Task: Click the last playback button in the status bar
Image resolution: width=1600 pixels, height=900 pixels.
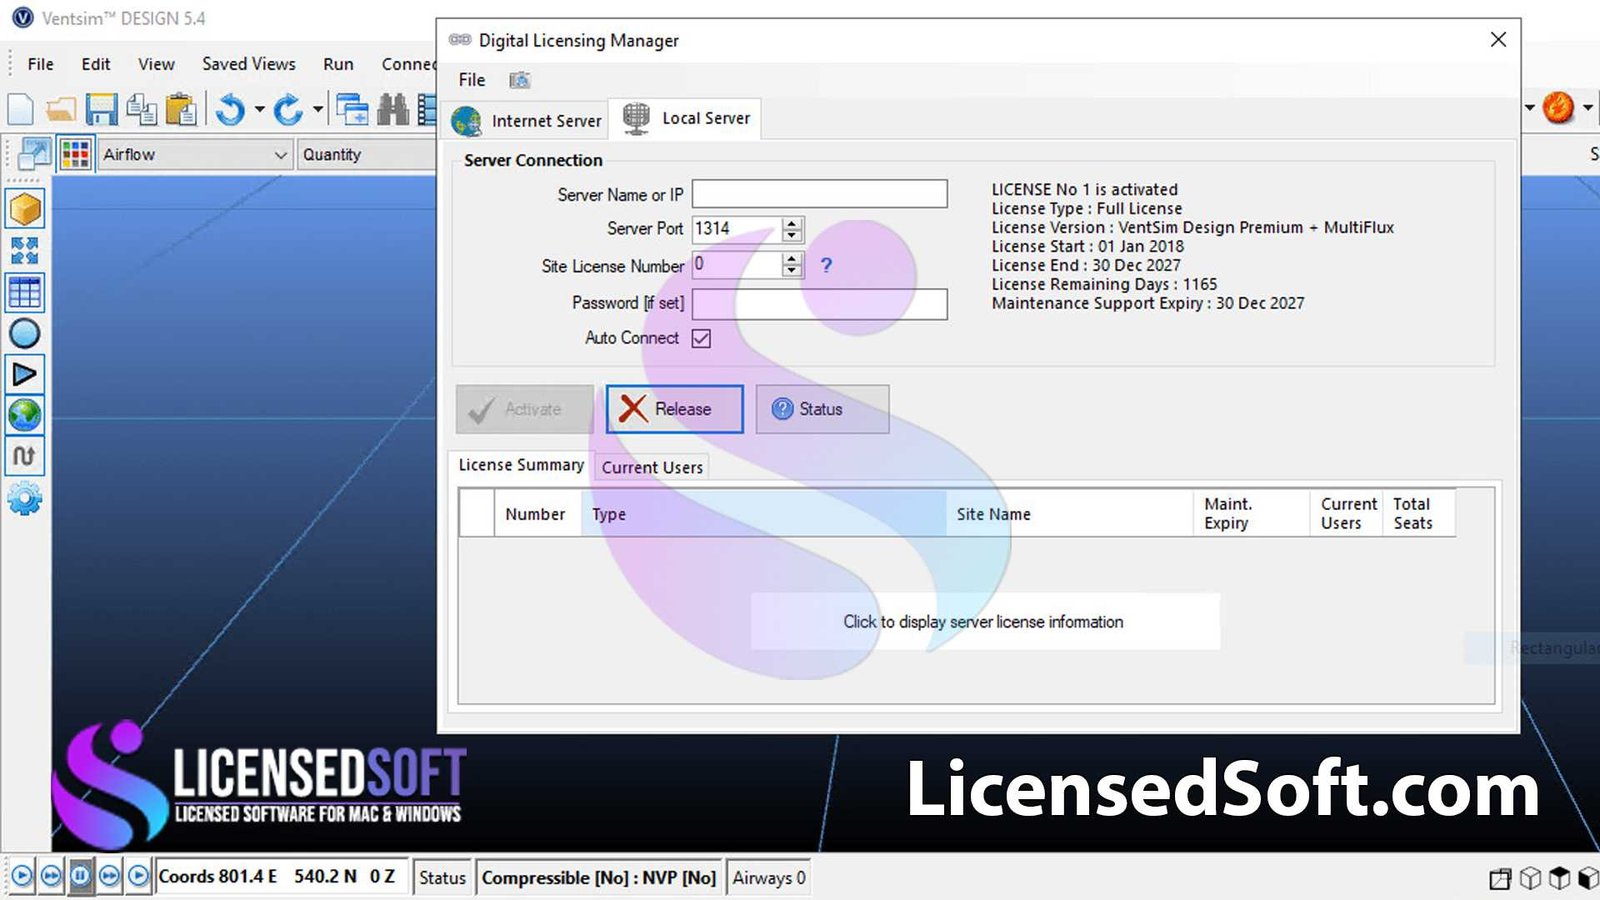Action: 138,877
